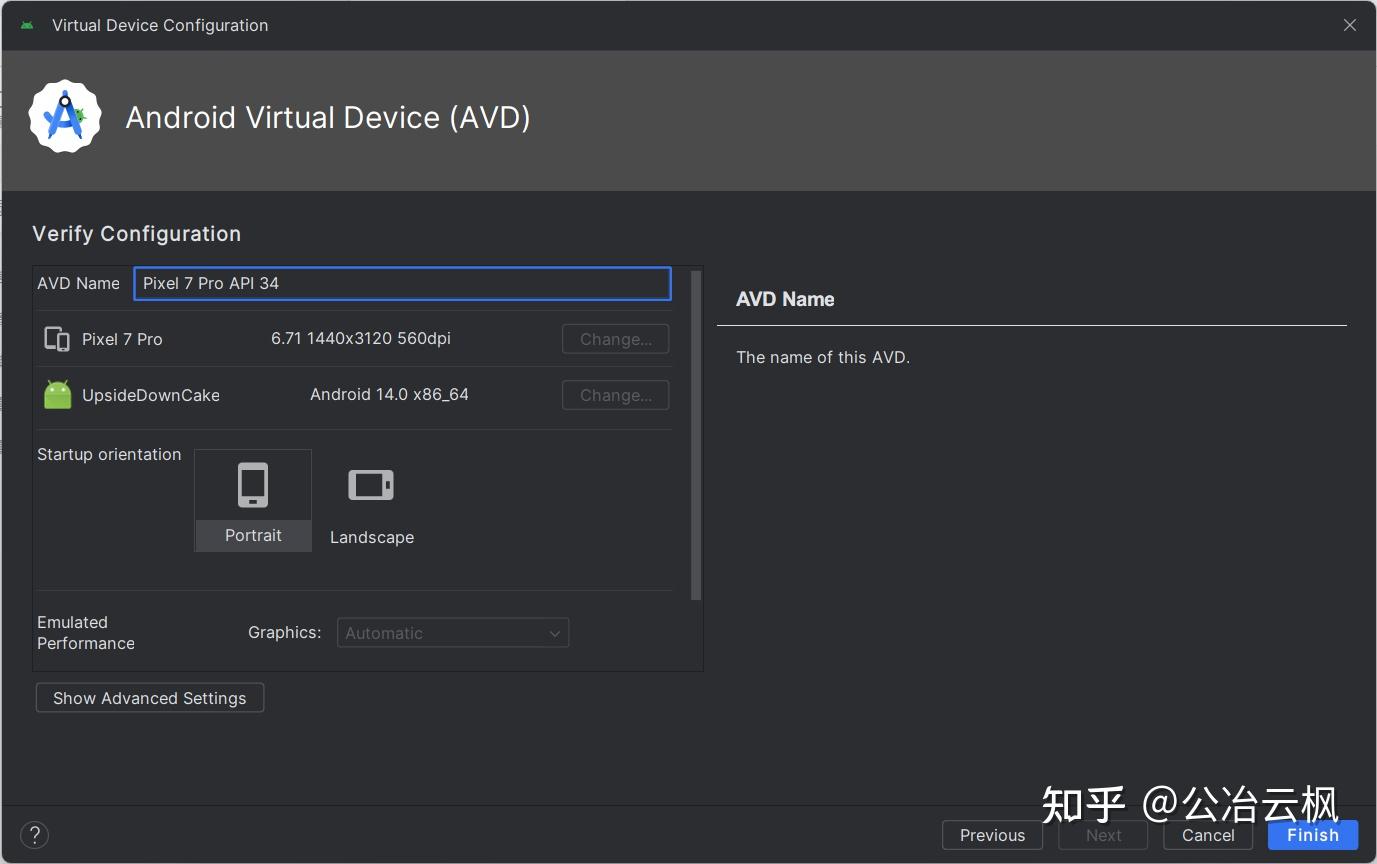
Task: Show Advanced Settings
Action: click(150, 698)
